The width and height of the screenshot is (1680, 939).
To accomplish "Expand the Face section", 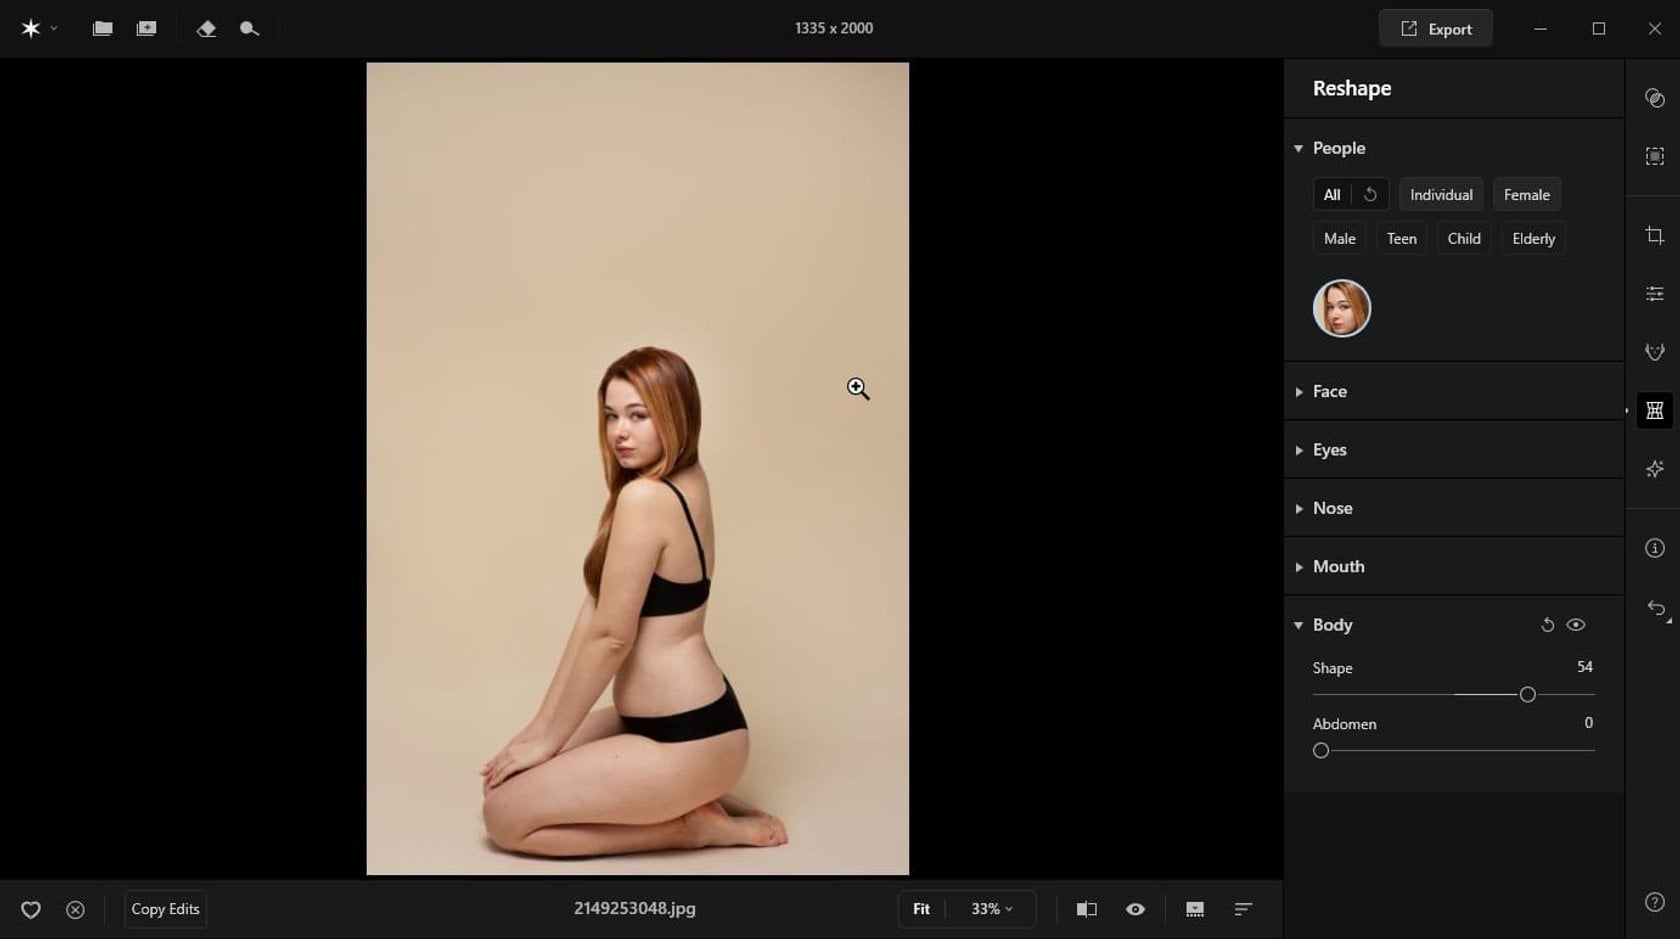I will [x=1298, y=391].
